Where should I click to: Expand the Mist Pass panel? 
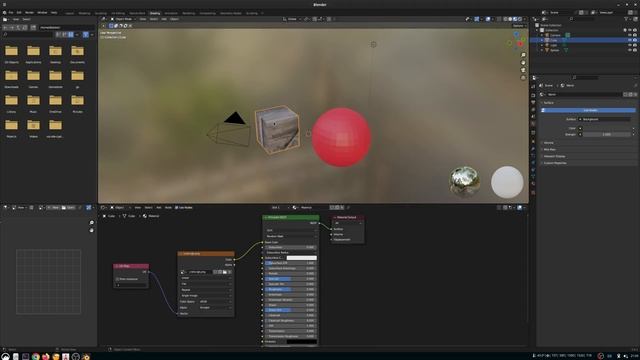pyautogui.click(x=550, y=149)
